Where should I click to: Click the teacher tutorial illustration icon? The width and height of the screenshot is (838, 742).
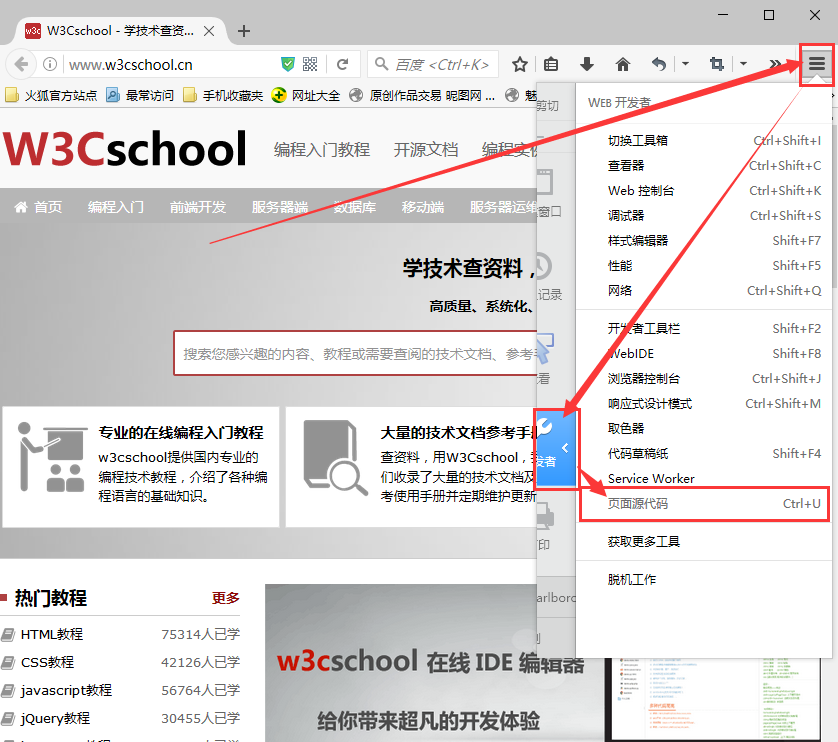coord(51,457)
